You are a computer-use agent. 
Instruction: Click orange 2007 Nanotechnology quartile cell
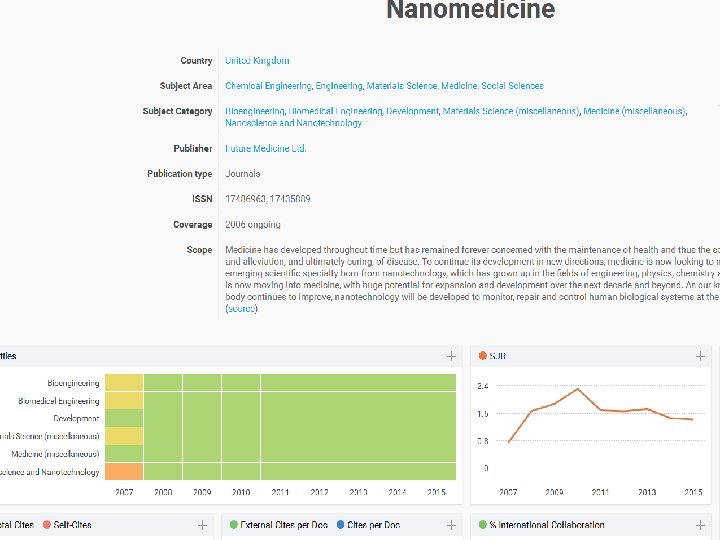[x=124, y=471]
